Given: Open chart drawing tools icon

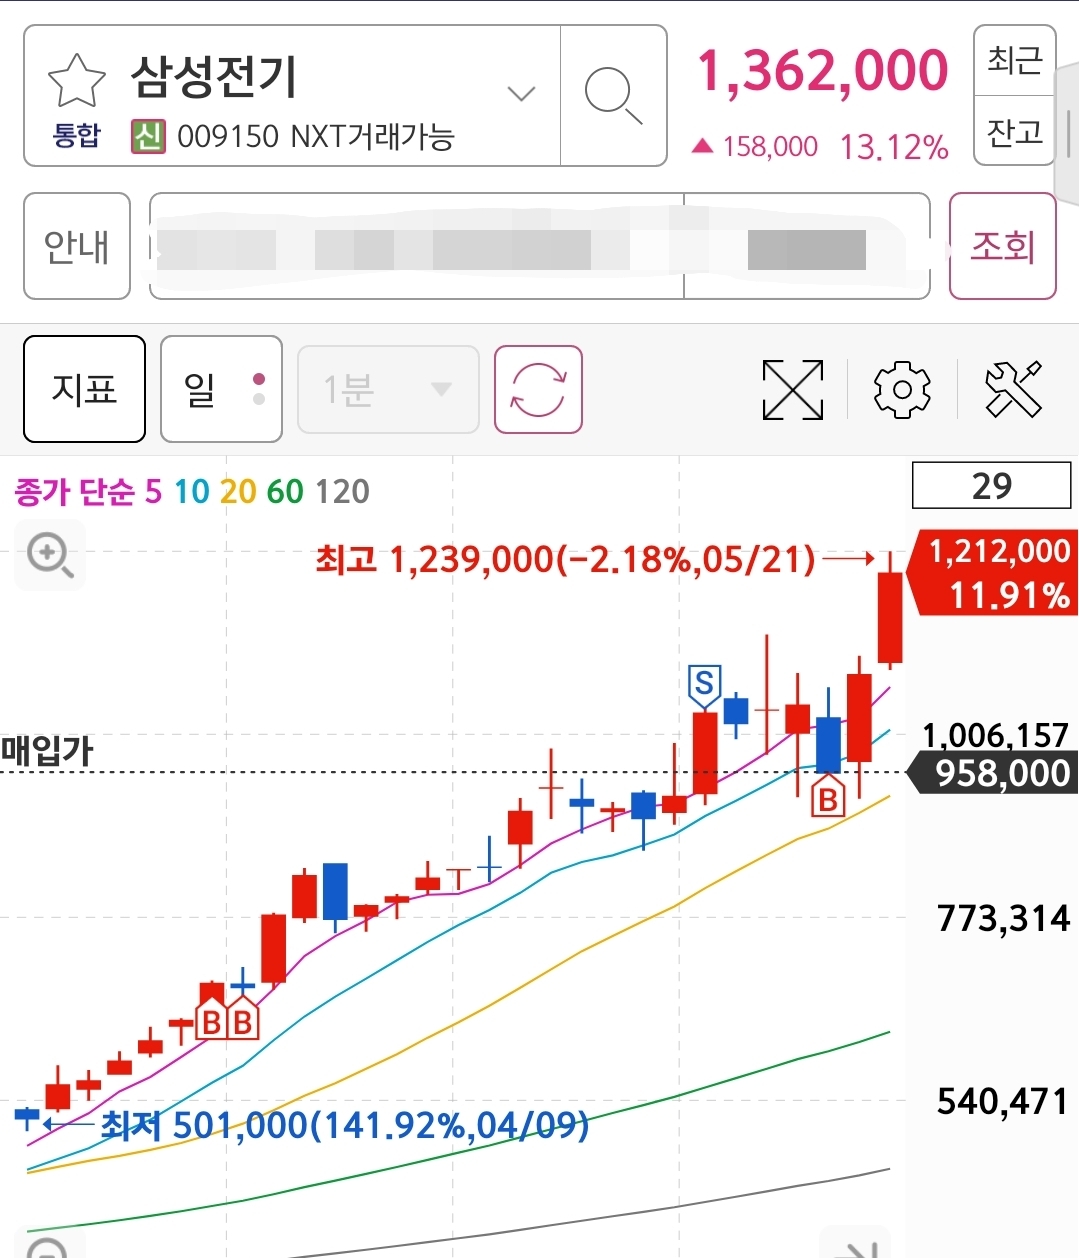Looking at the screenshot, I should pos(1013,389).
